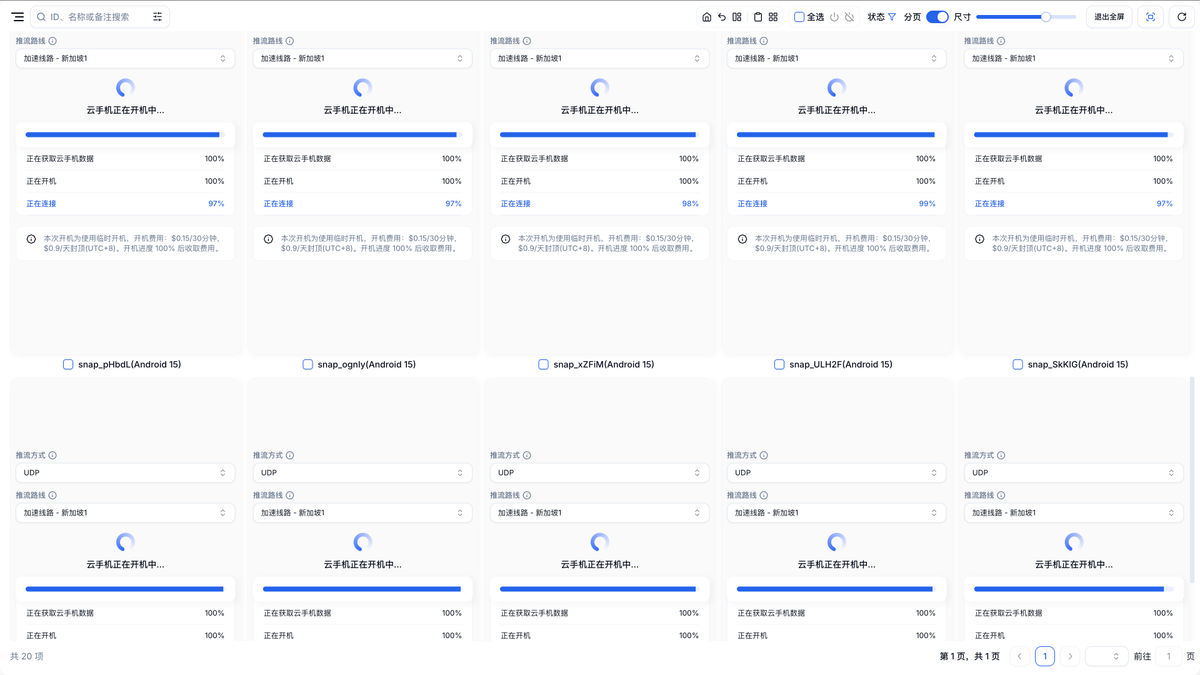Click the four-squares grid icon in toolbar
The height and width of the screenshot is (675, 1200).
coord(773,17)
